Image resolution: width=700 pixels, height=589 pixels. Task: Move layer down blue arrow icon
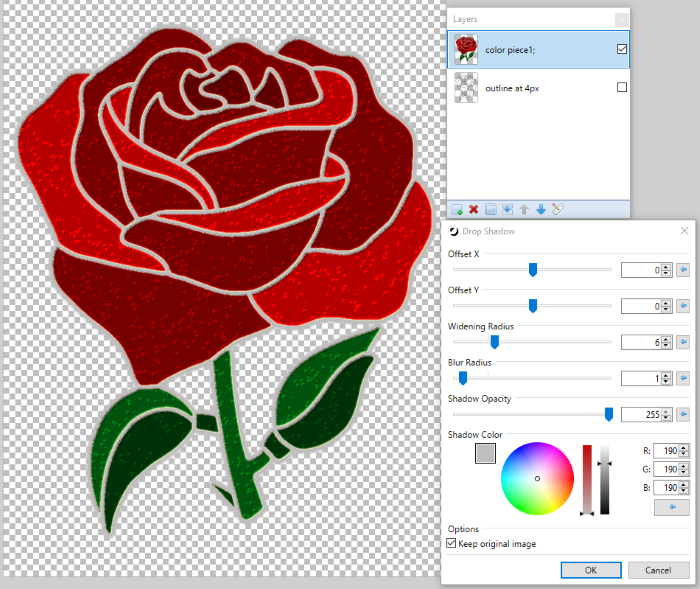[x=541, y=209]
